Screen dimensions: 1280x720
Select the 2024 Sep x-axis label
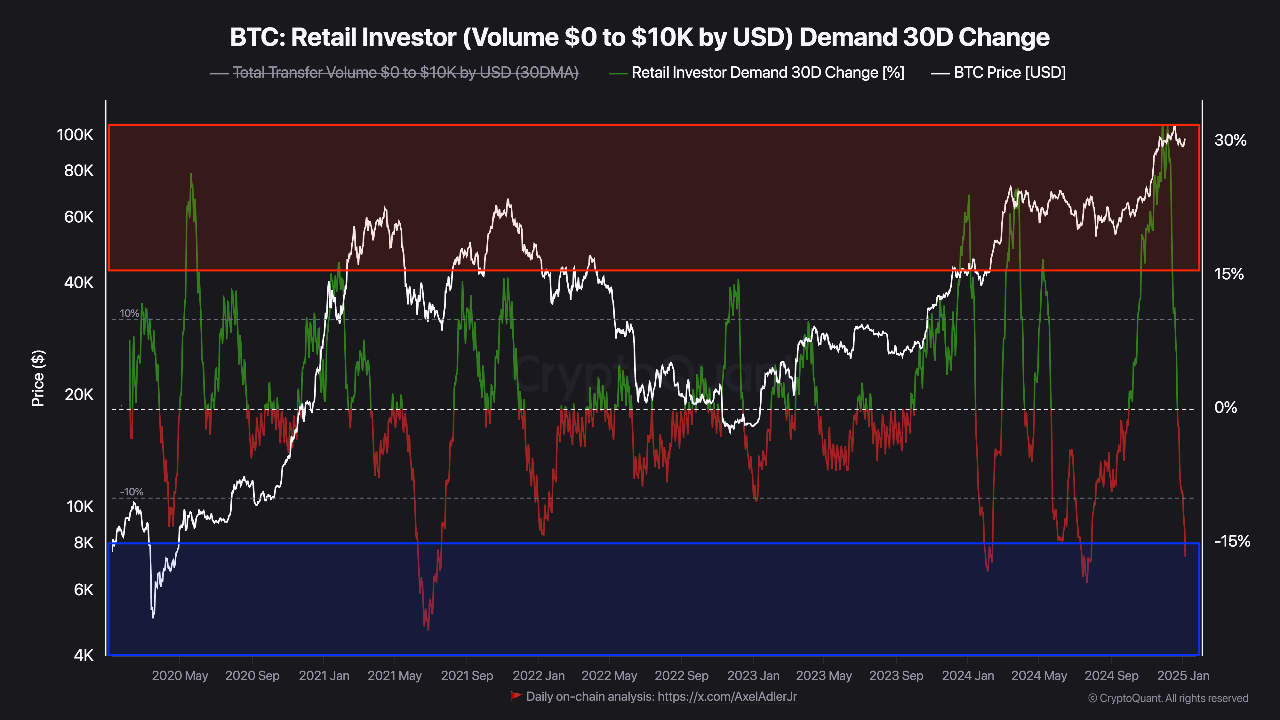[x=1112, y=676]
